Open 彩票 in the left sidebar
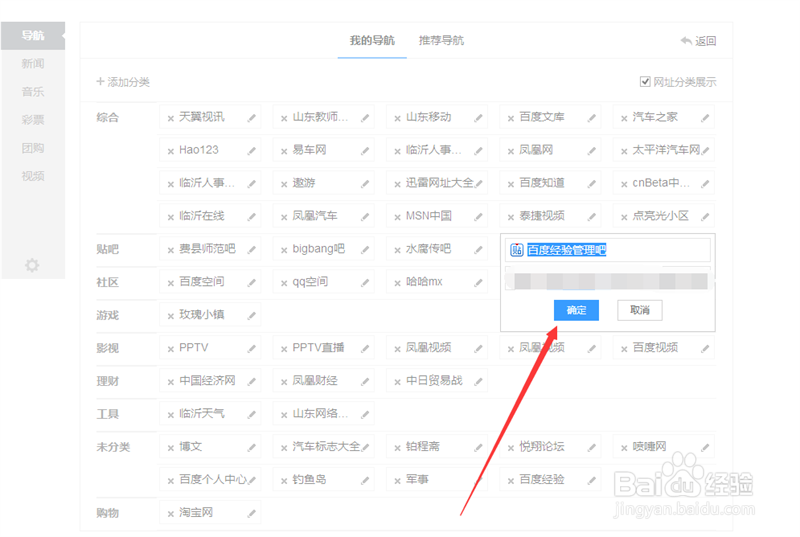Image resolution: width=800 pixels, height=537 pixels. 33,120
